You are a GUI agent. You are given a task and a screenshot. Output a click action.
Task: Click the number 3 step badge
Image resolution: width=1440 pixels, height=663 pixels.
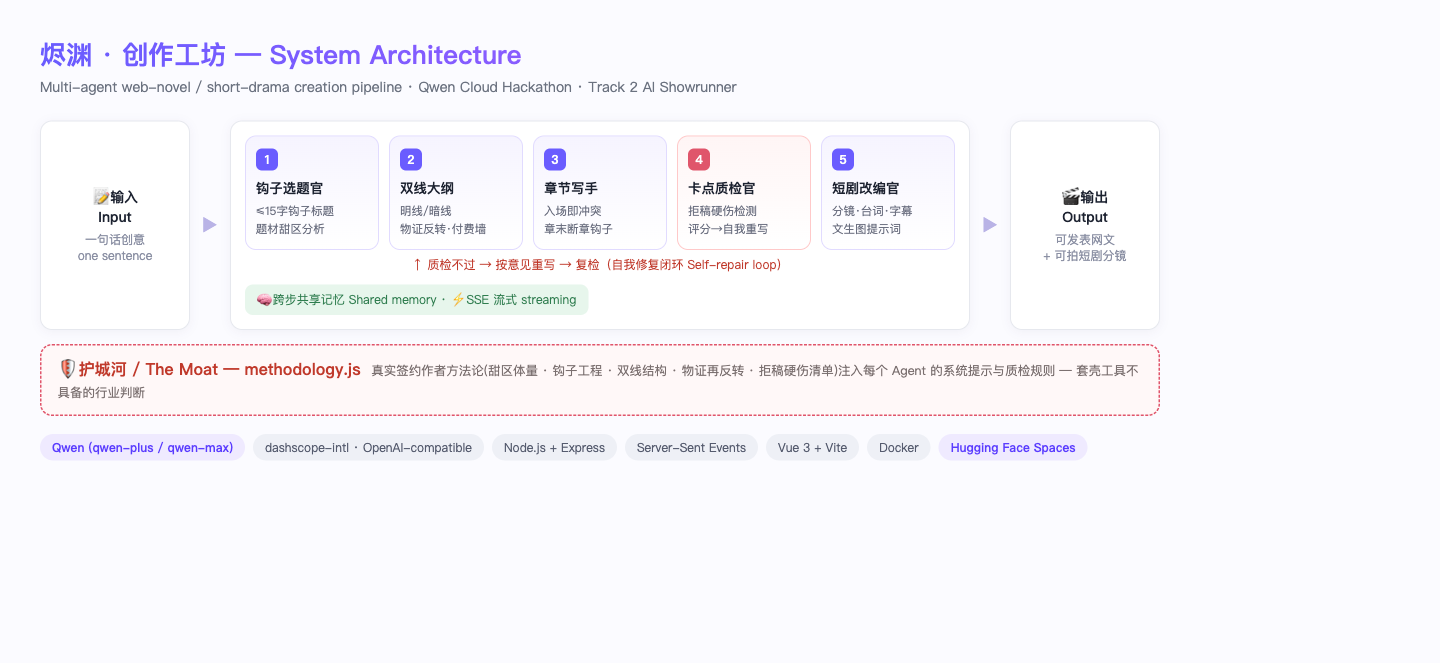point(555,159)
